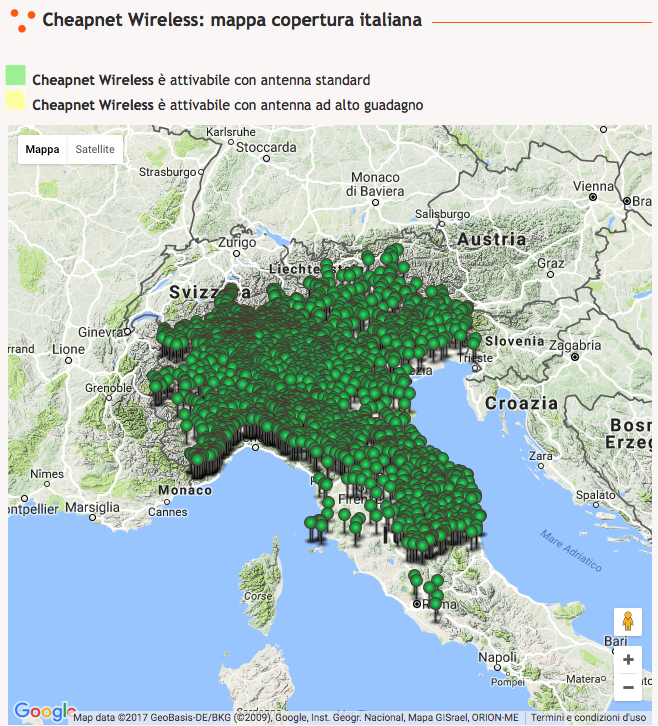Click the map data copyright attribution text
The image size is (658, 726).
pos(296,718)
